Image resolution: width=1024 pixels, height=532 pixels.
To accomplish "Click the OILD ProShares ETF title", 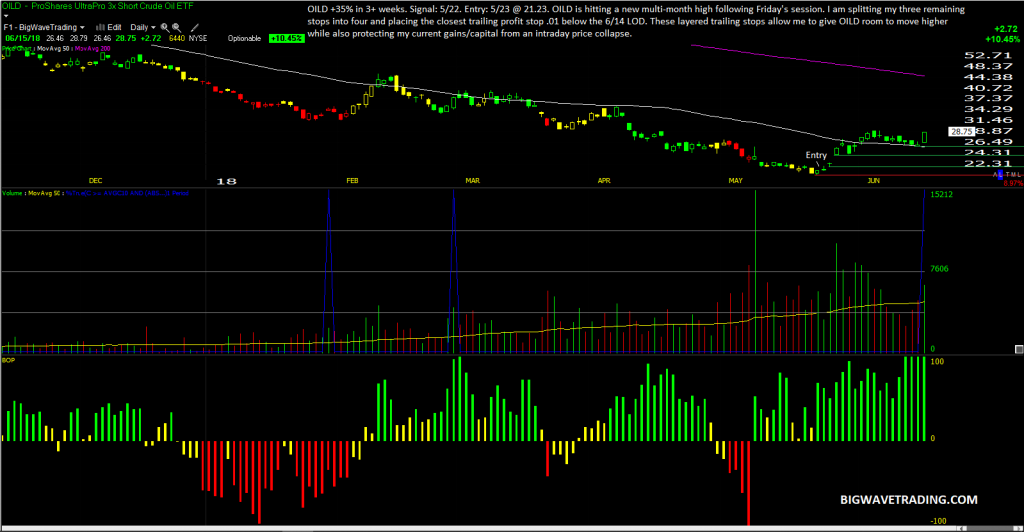I will click(97, 6).
